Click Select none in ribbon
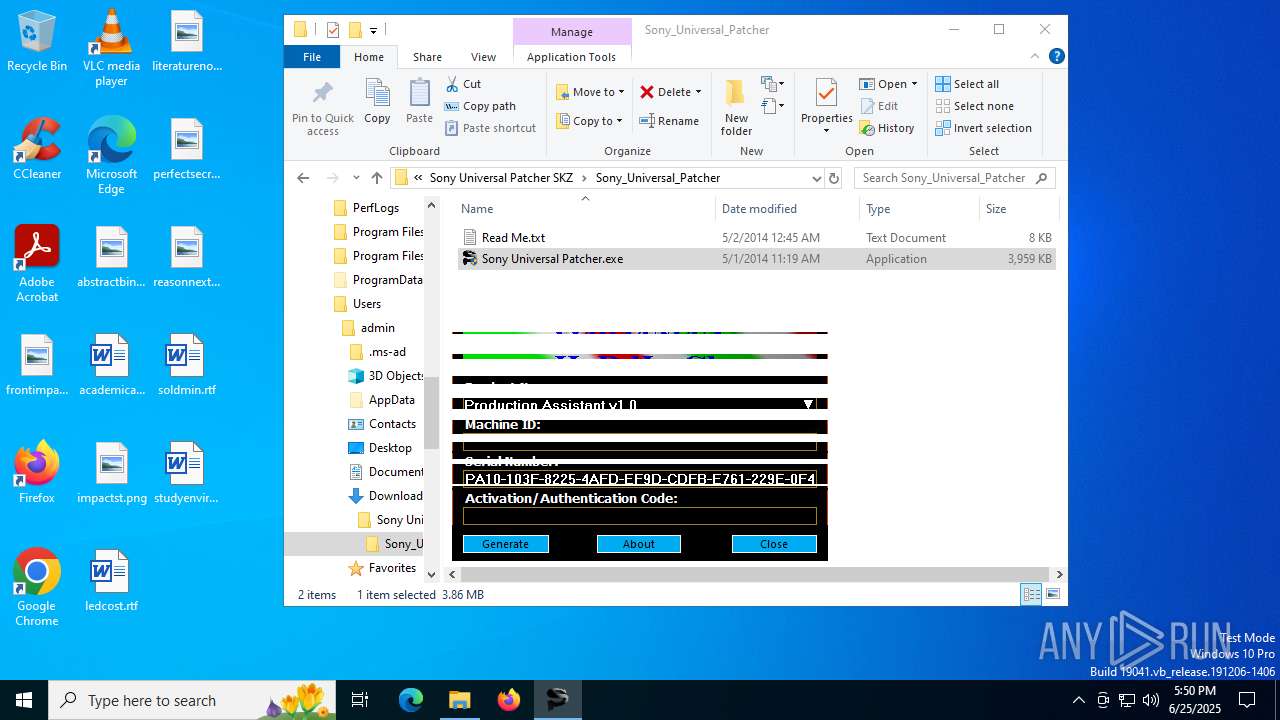The height and width of the screenshot is (720, 1280). pyautogui.click(x=974, y=106)
